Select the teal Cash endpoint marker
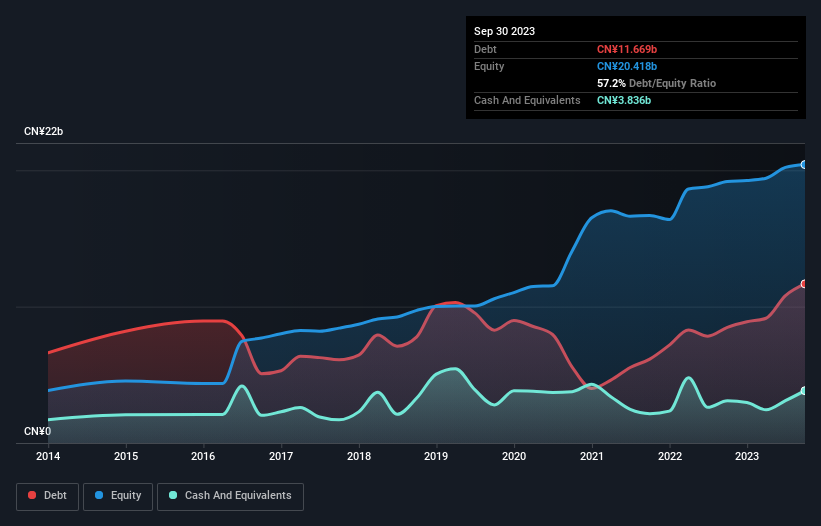 tap(804, 391)
